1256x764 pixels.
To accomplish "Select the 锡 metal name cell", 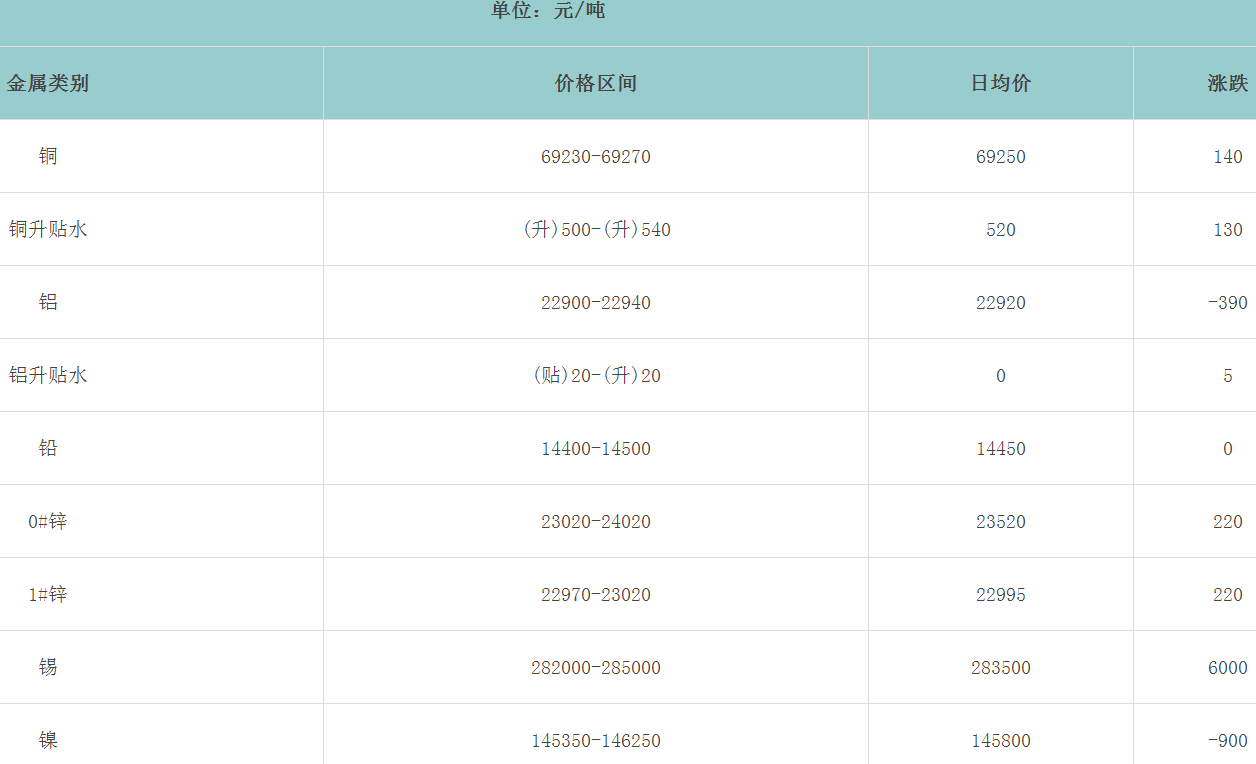I will tap(48, 667).
